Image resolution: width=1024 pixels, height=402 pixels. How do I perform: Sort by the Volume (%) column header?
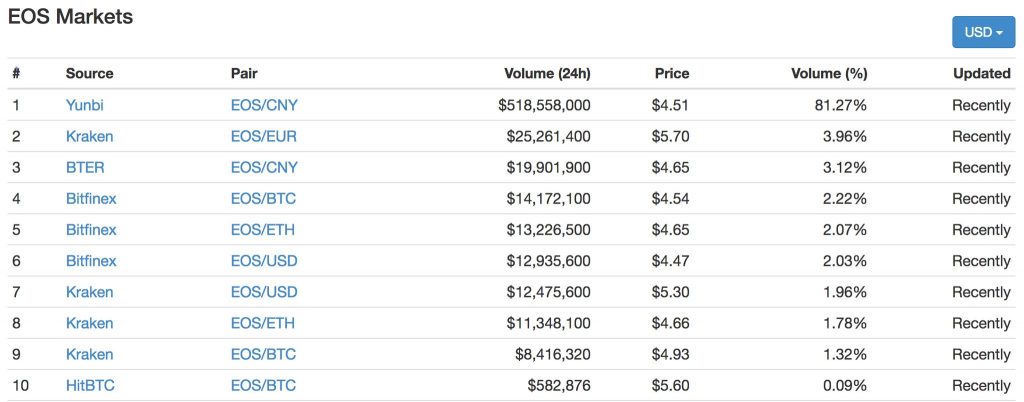pos(829,73)
